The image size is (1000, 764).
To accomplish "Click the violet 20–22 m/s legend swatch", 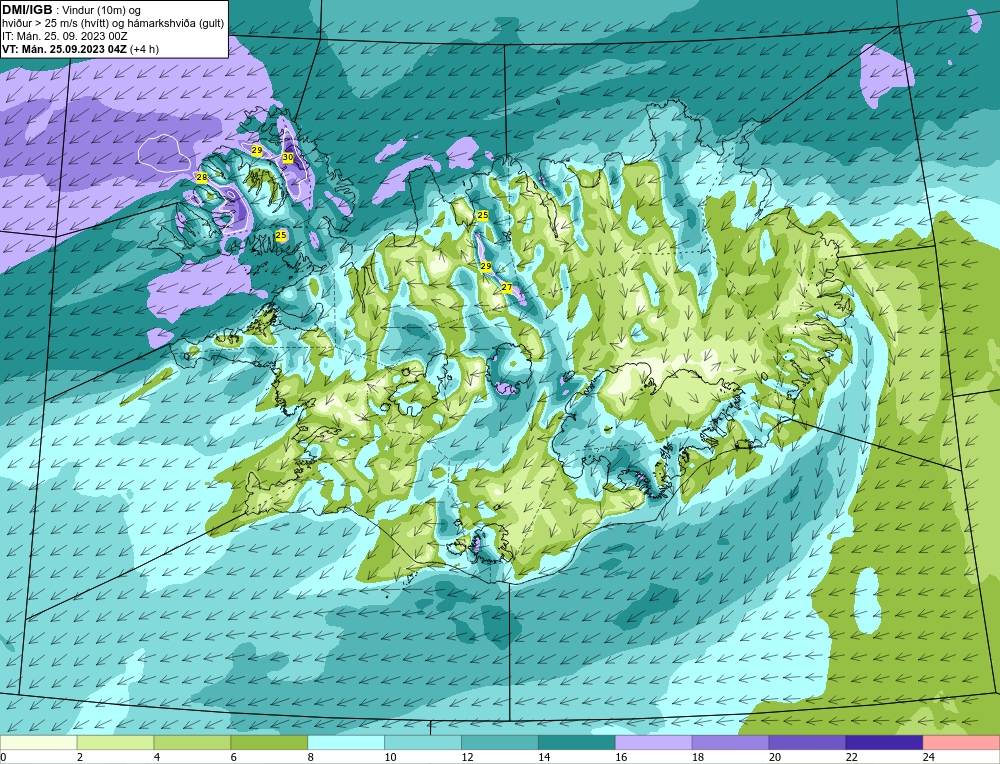I will tap(807, 743).
